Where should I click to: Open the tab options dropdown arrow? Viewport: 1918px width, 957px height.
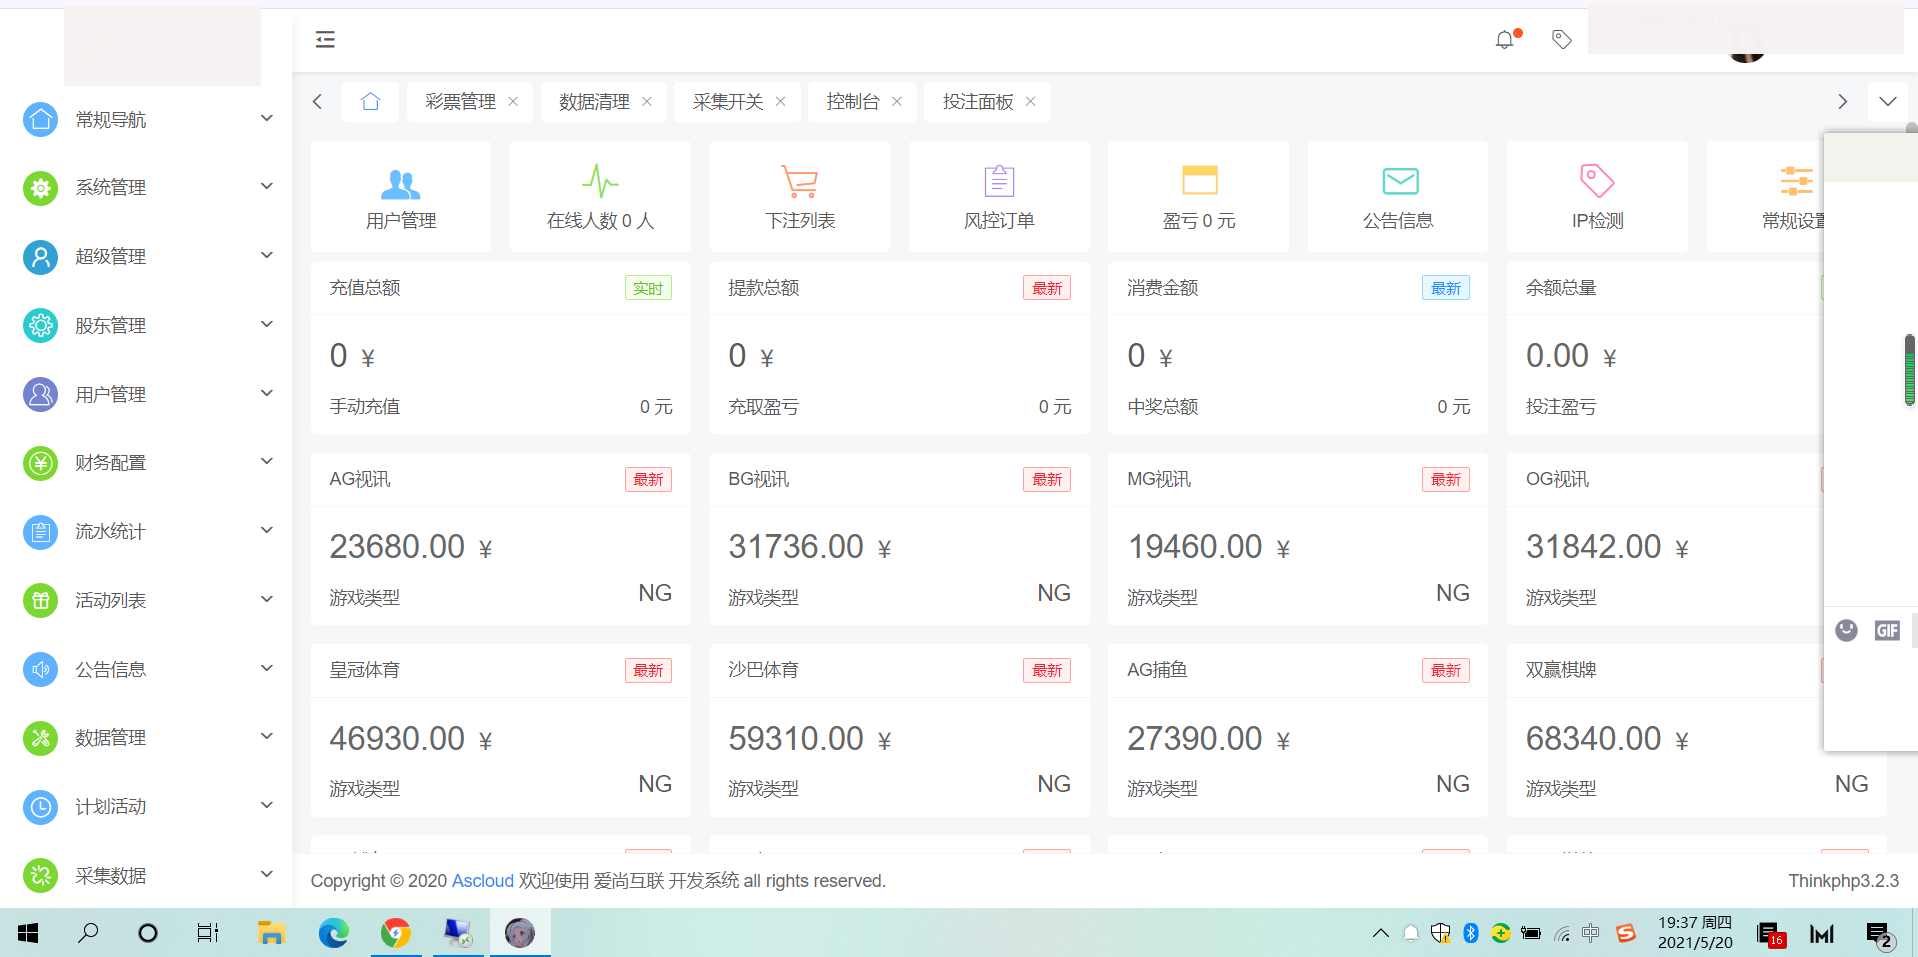tap(1887, 102)
